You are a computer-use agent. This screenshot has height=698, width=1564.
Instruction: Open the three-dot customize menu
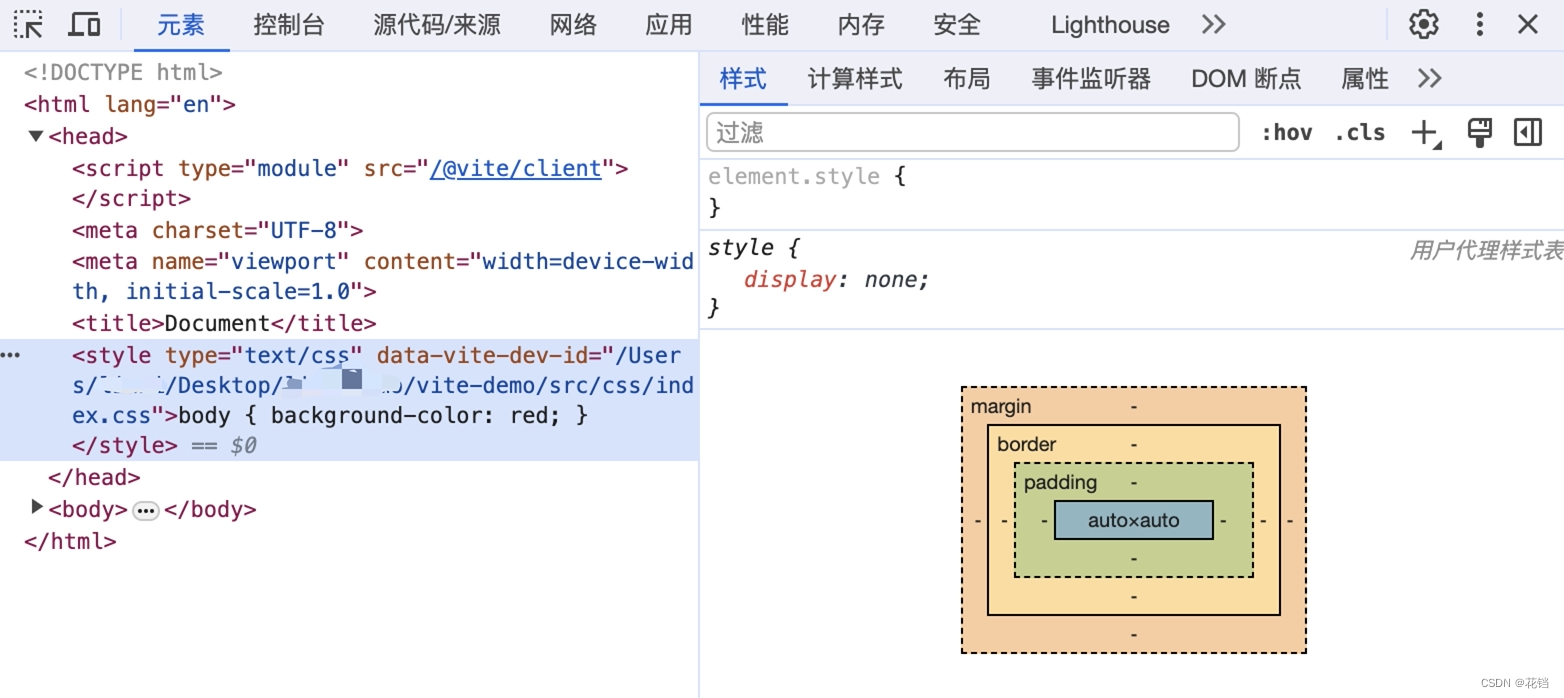click(x=1479, y=25)
